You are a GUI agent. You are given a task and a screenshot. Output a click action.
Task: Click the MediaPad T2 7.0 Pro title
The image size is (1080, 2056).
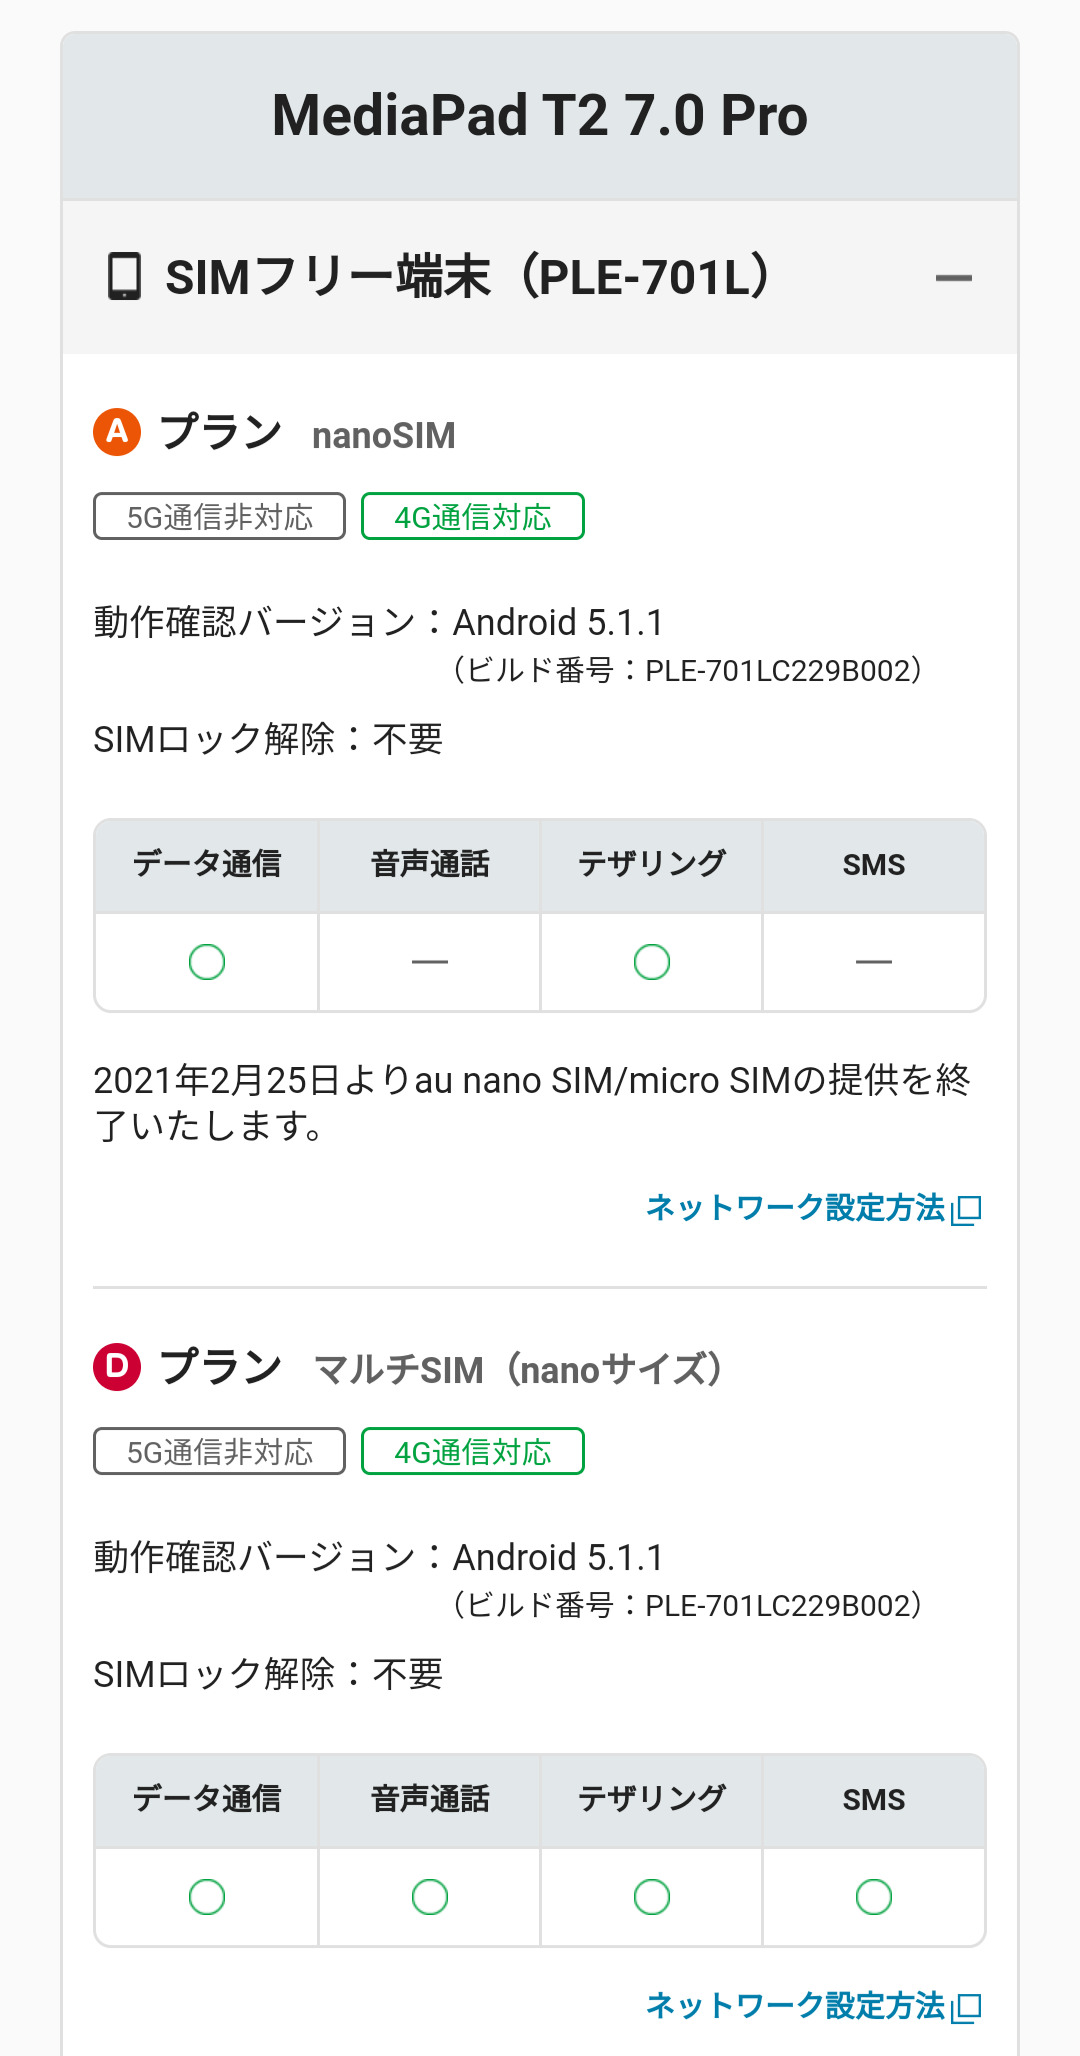pos(540,116)
